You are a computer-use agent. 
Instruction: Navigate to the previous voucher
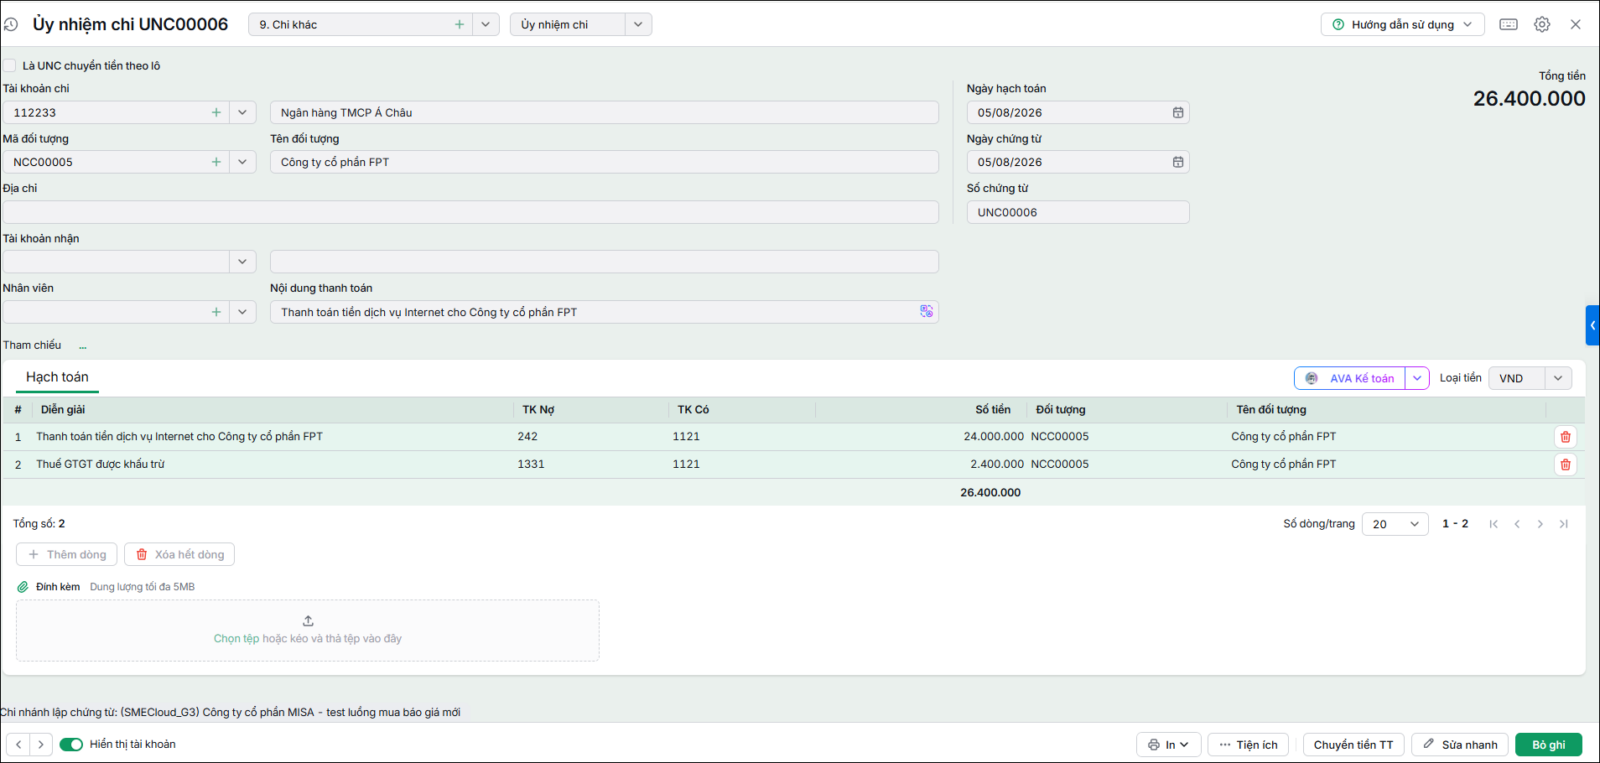(18, 744)
